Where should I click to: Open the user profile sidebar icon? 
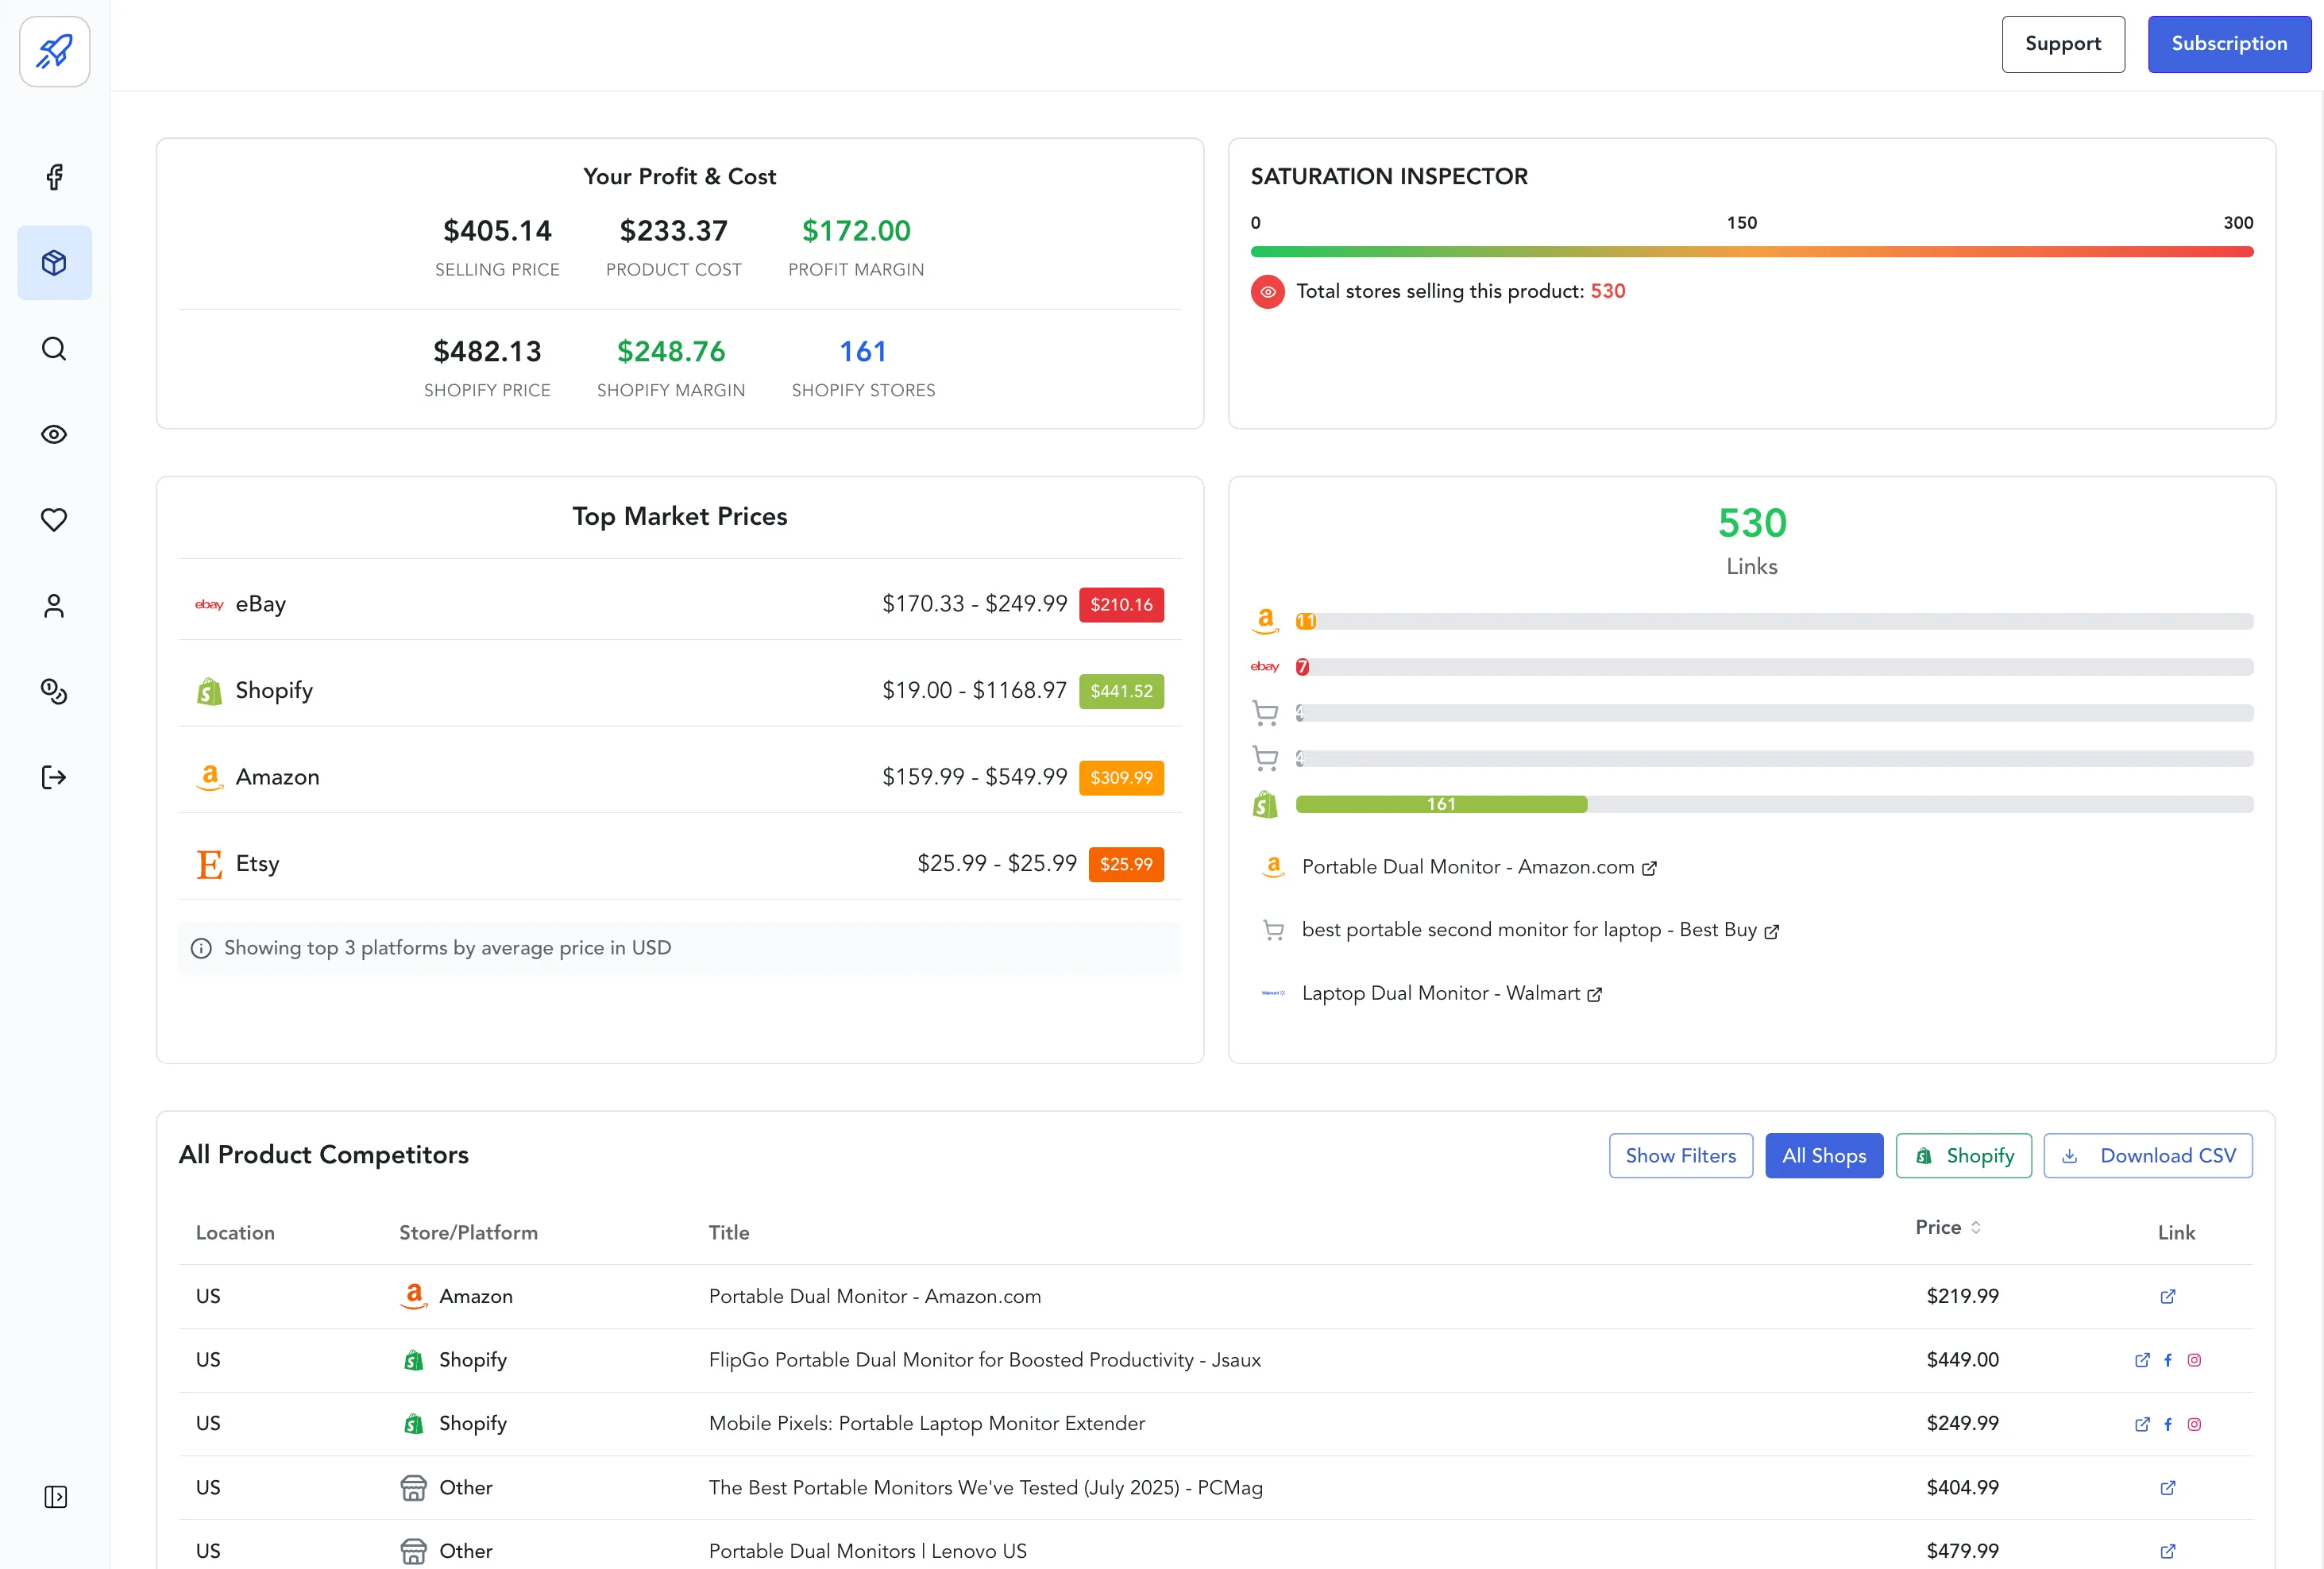click(x=55, y=606)
